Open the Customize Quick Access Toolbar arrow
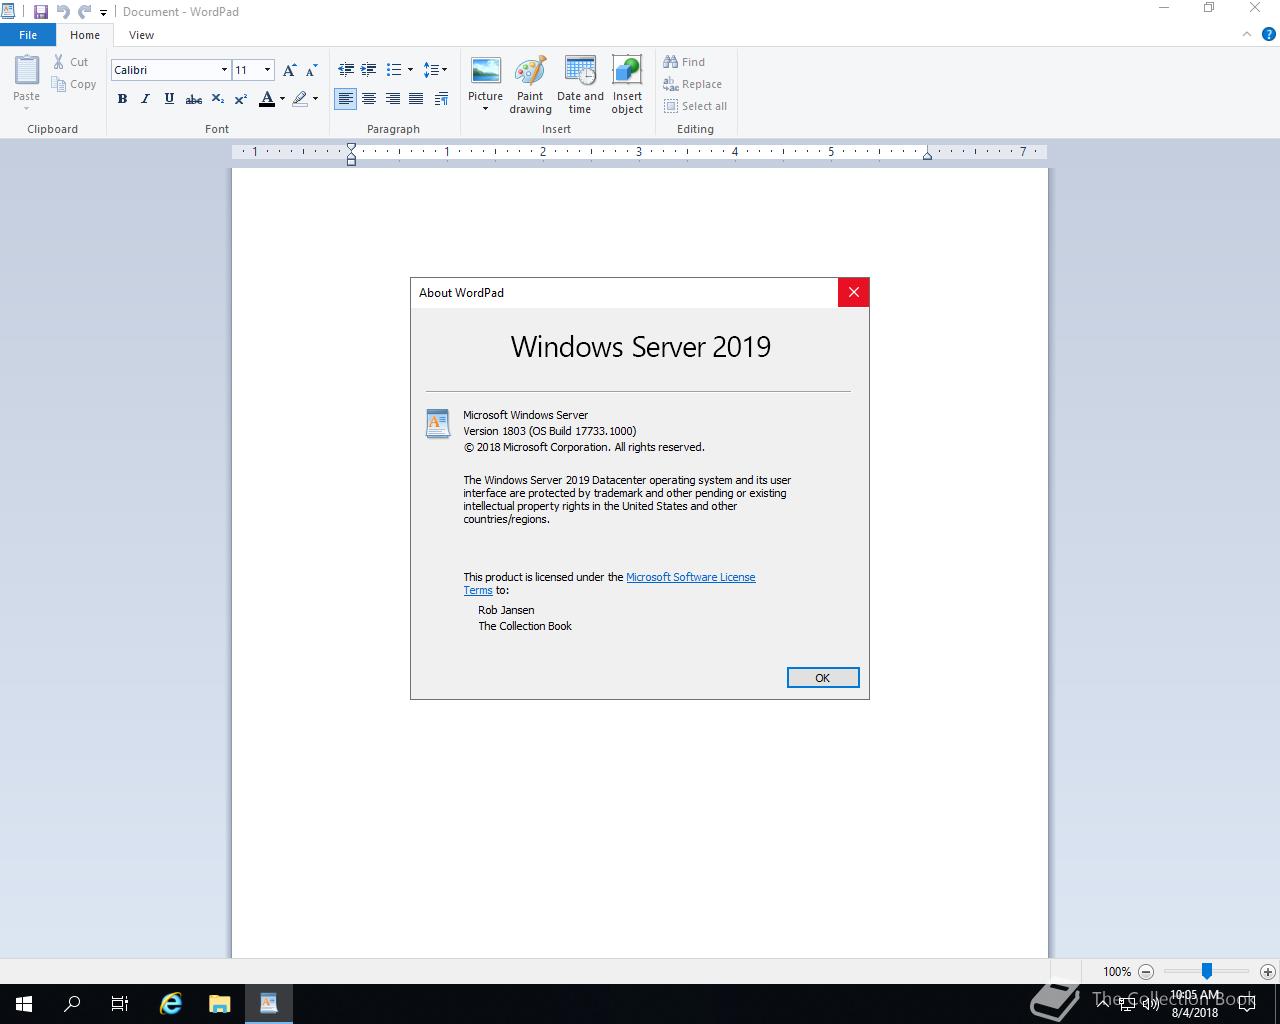This screenshot has width=1280, height=1024. pyautogui.click(x=103, y=13)
